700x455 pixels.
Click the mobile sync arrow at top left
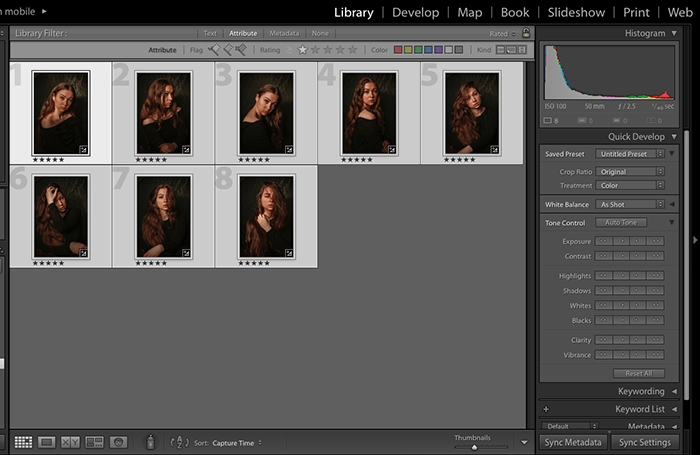[x=44, y=11]
